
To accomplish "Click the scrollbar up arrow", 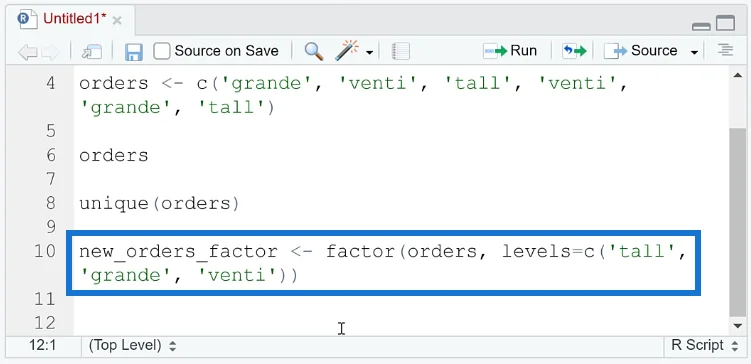I will pyautogui.click(x=738, y=75).
